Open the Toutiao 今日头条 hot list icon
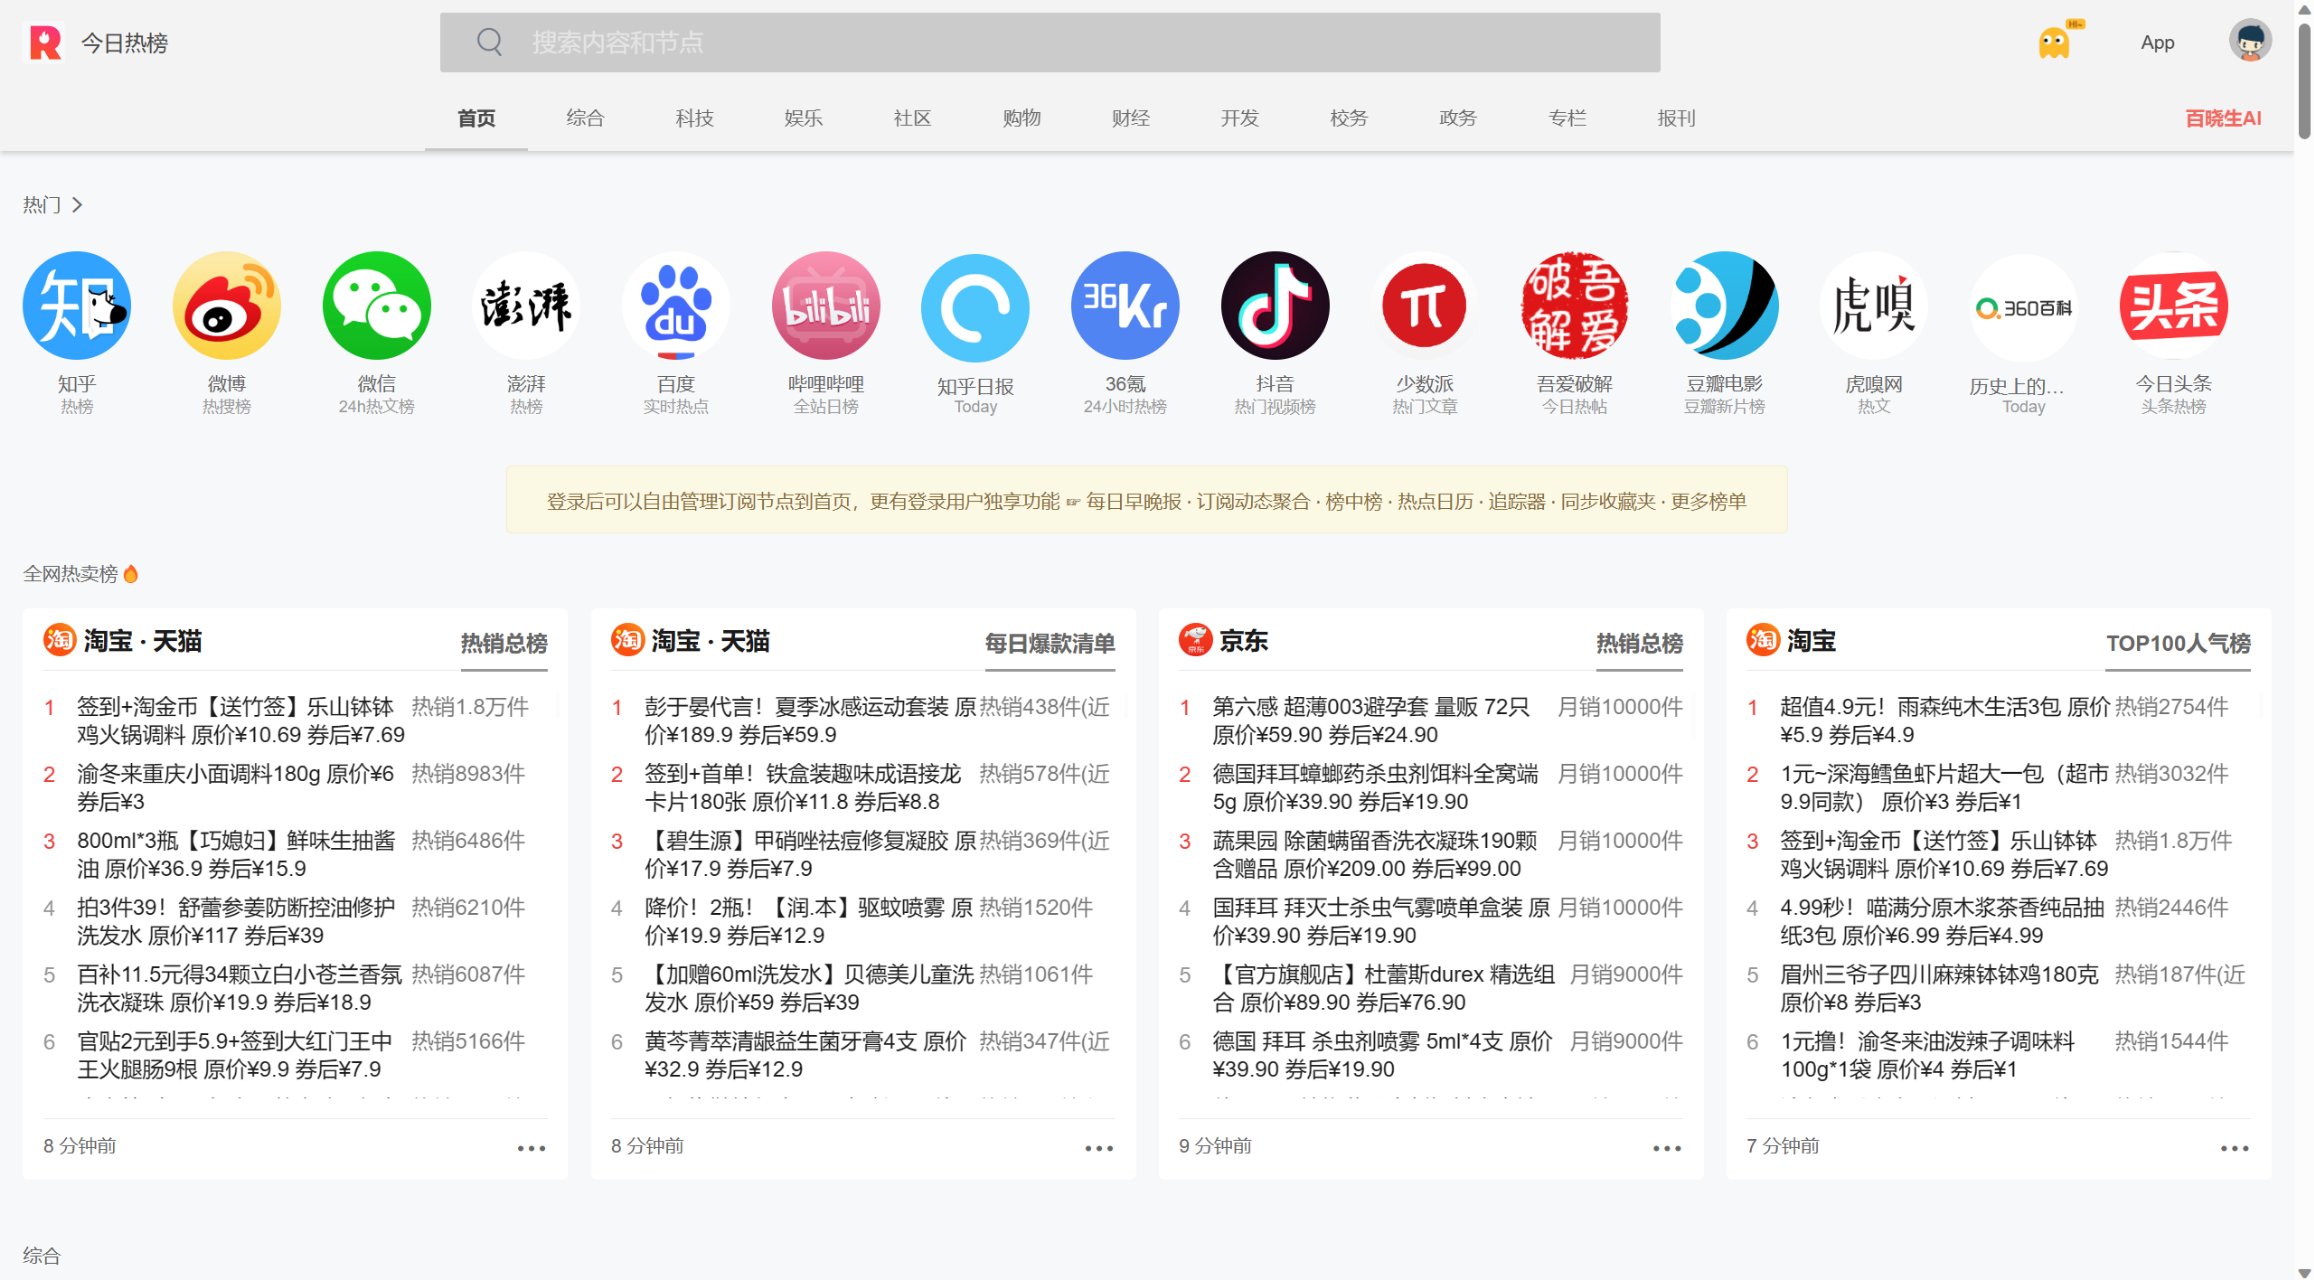The width and height of the screenshot is (2314, 1280). 2173,306
